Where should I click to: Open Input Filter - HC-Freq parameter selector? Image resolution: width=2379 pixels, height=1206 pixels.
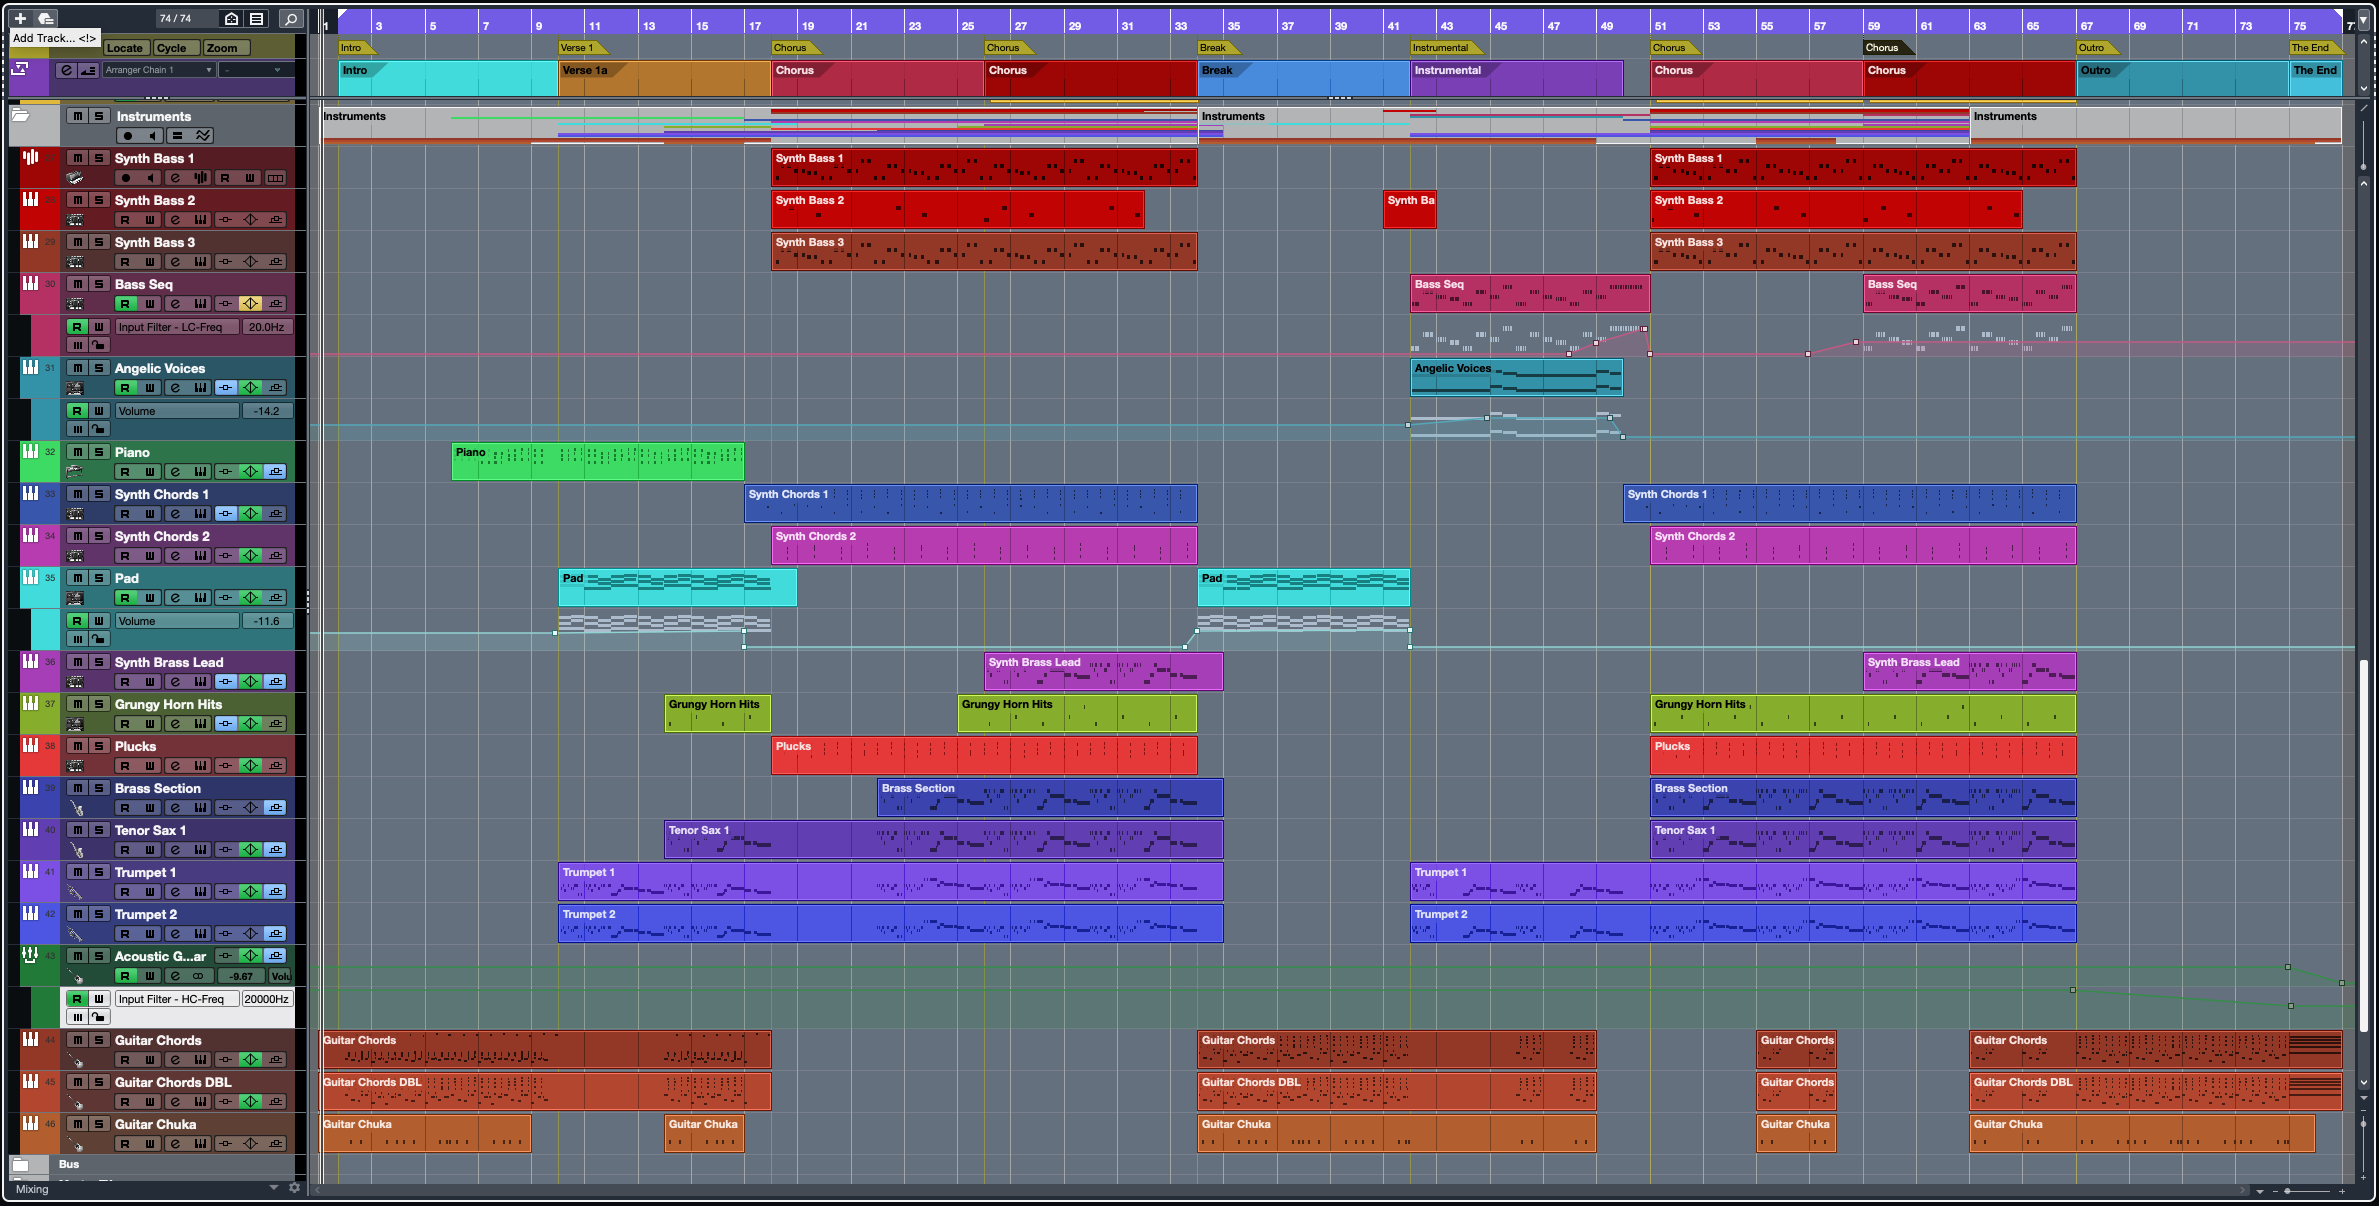[x=177, y=999]
